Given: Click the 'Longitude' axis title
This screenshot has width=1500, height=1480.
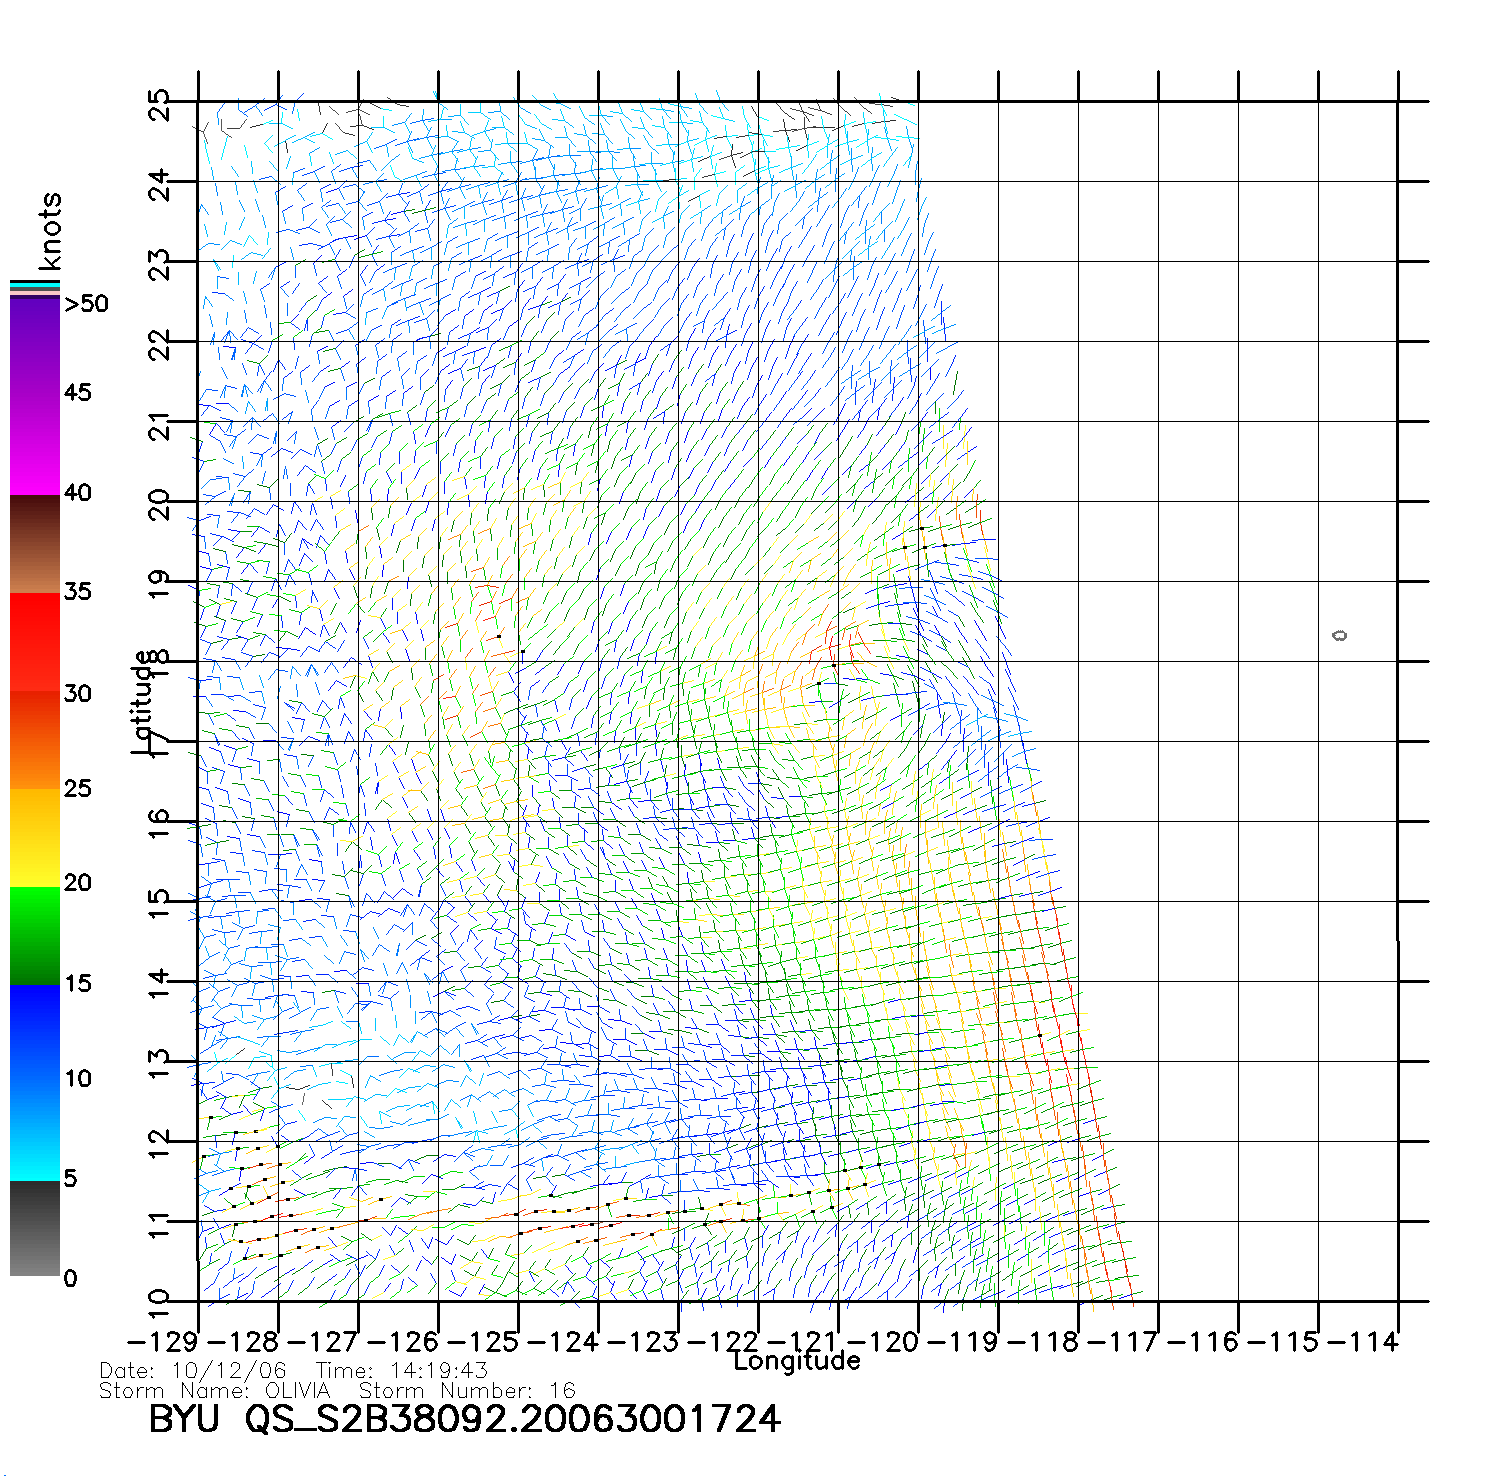Looking at the screenshot, I should pyautogui.click(x=796, y=1361).
